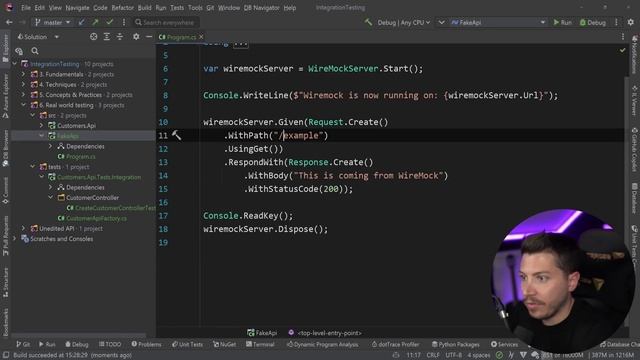Open the Terminal tool window
640x360 pixels.
pyautogui.click(x=260, y=344)
